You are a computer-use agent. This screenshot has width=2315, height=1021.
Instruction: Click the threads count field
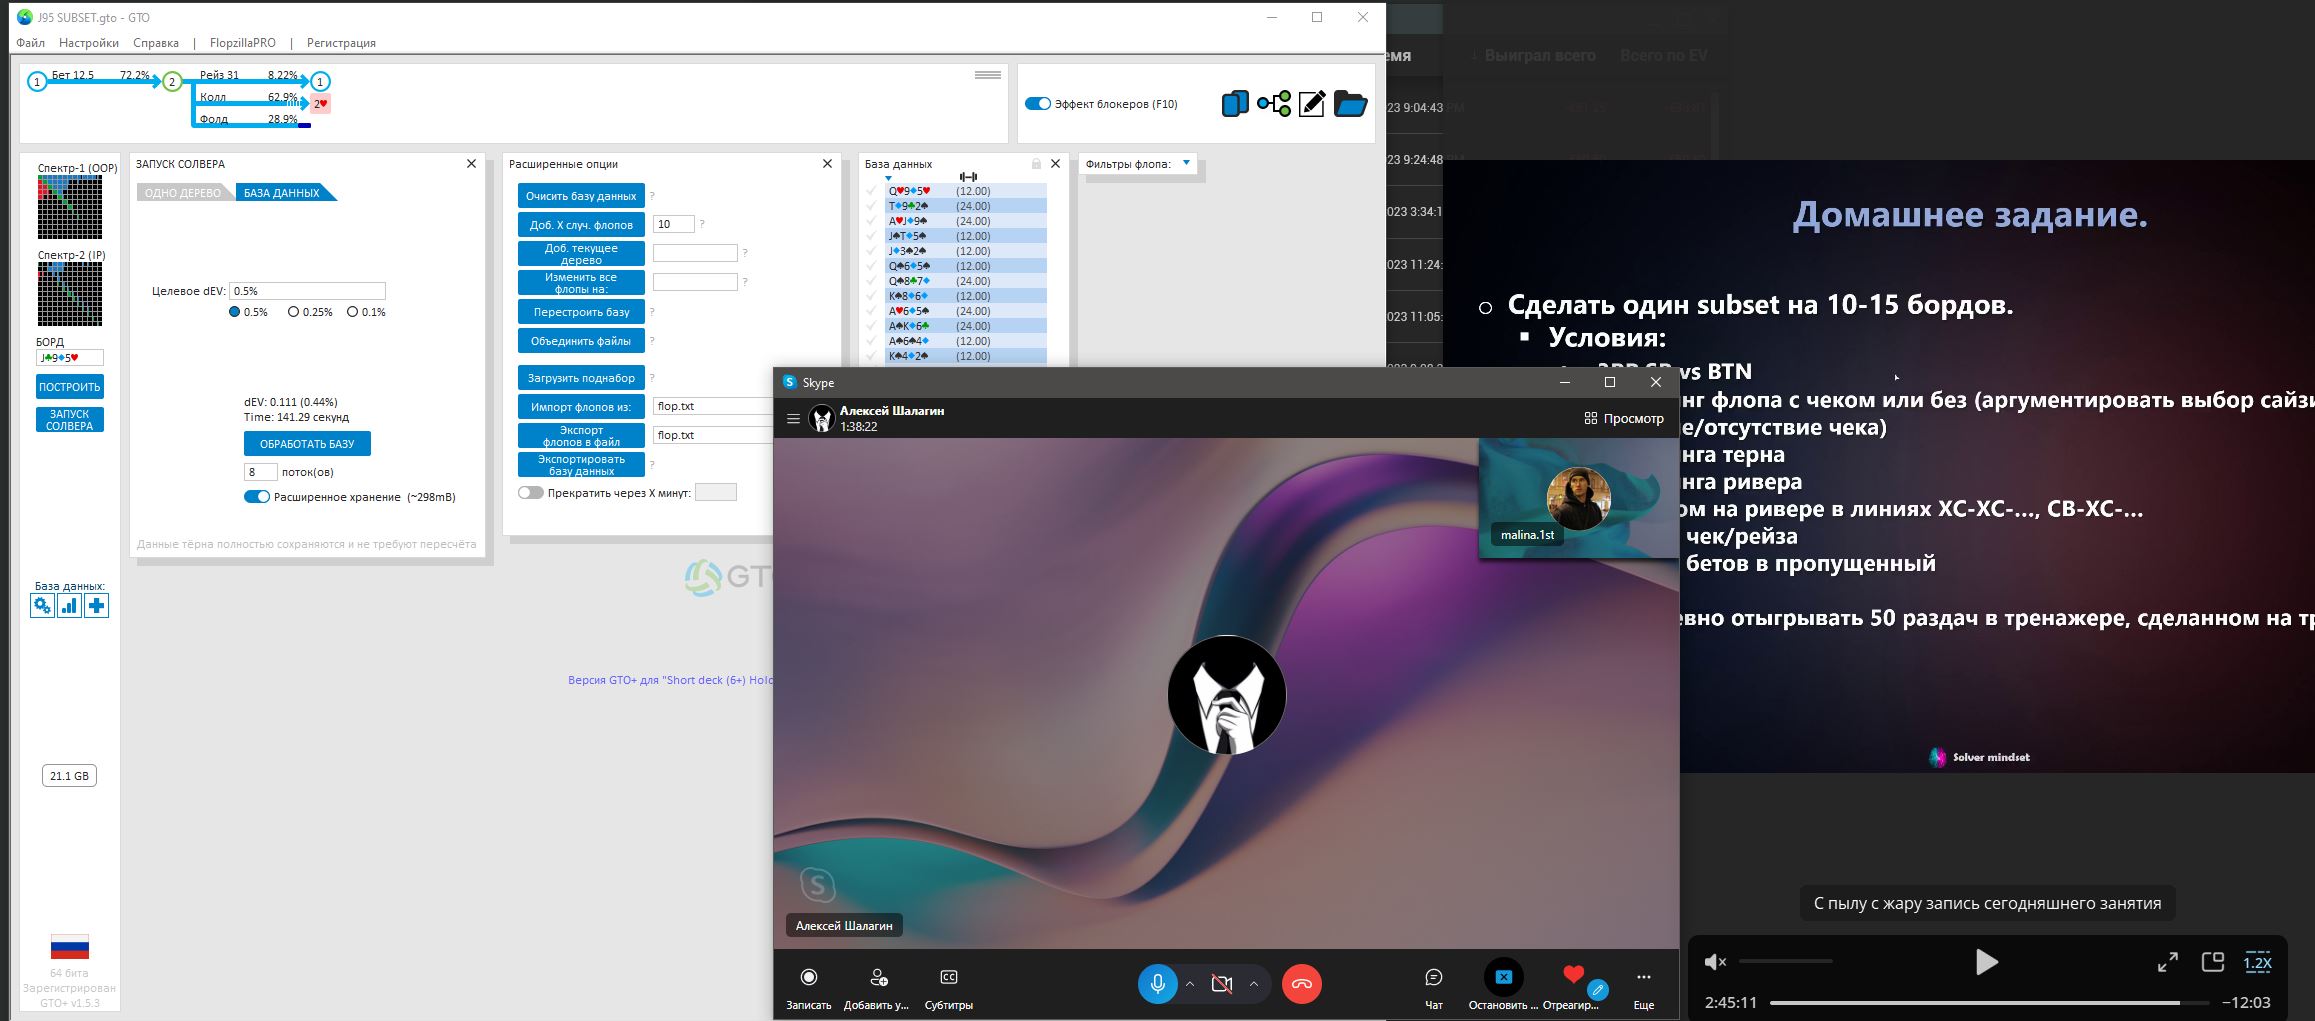260,472
